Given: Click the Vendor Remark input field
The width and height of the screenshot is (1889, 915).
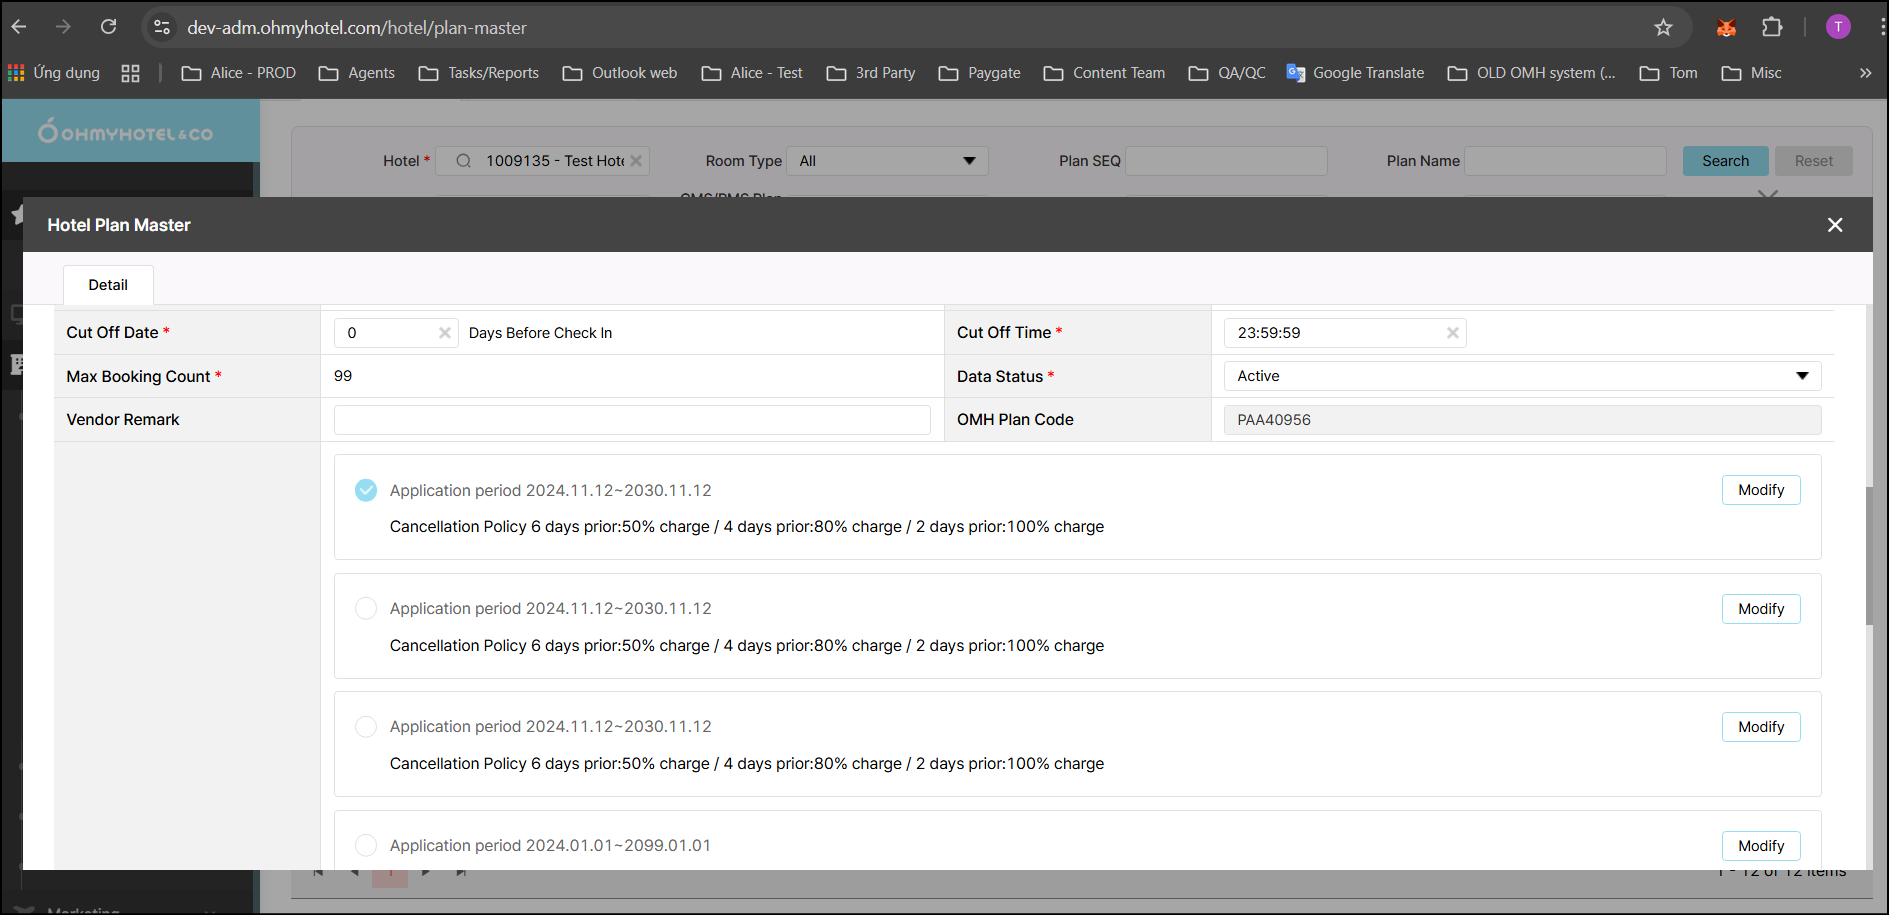Looking at the screenshot, I should tap(632, 420).
